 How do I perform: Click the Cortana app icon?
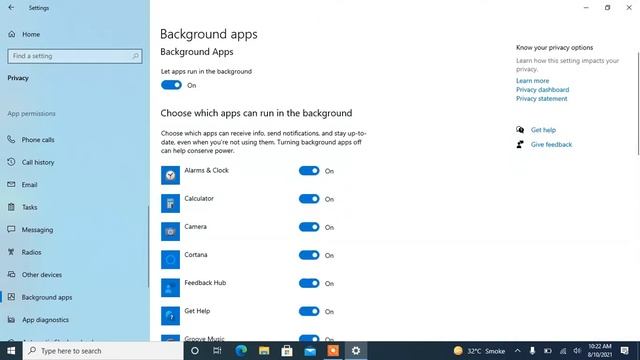[x=170, y=260]
